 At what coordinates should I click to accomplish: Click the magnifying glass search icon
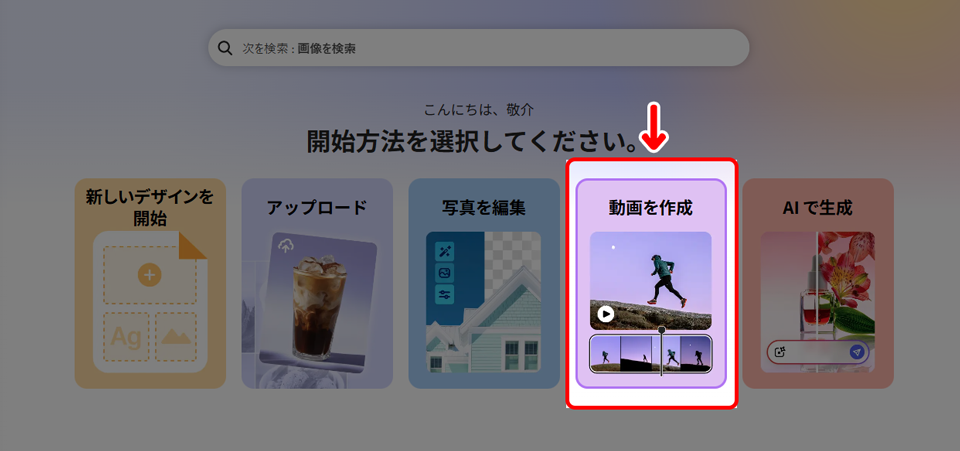225,48
